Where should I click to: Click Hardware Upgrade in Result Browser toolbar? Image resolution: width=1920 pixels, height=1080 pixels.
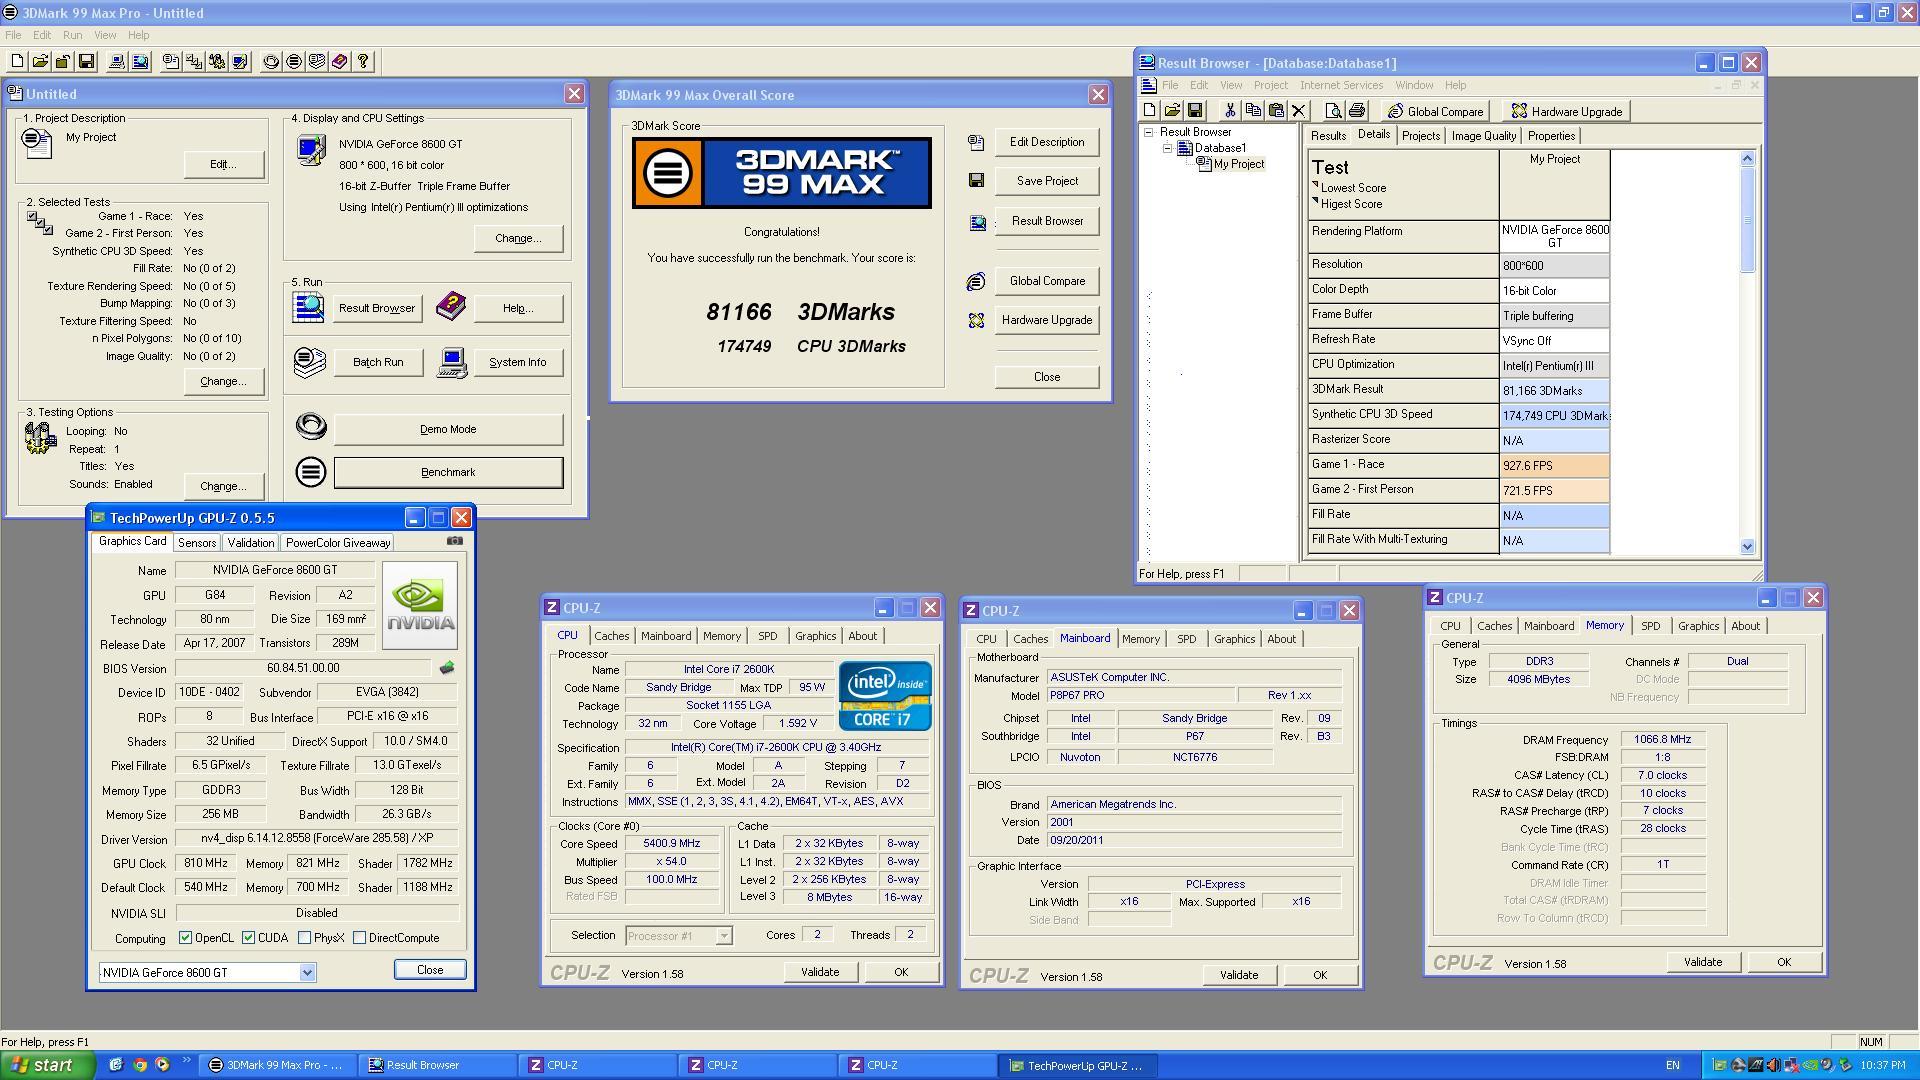click(1566, 111)
